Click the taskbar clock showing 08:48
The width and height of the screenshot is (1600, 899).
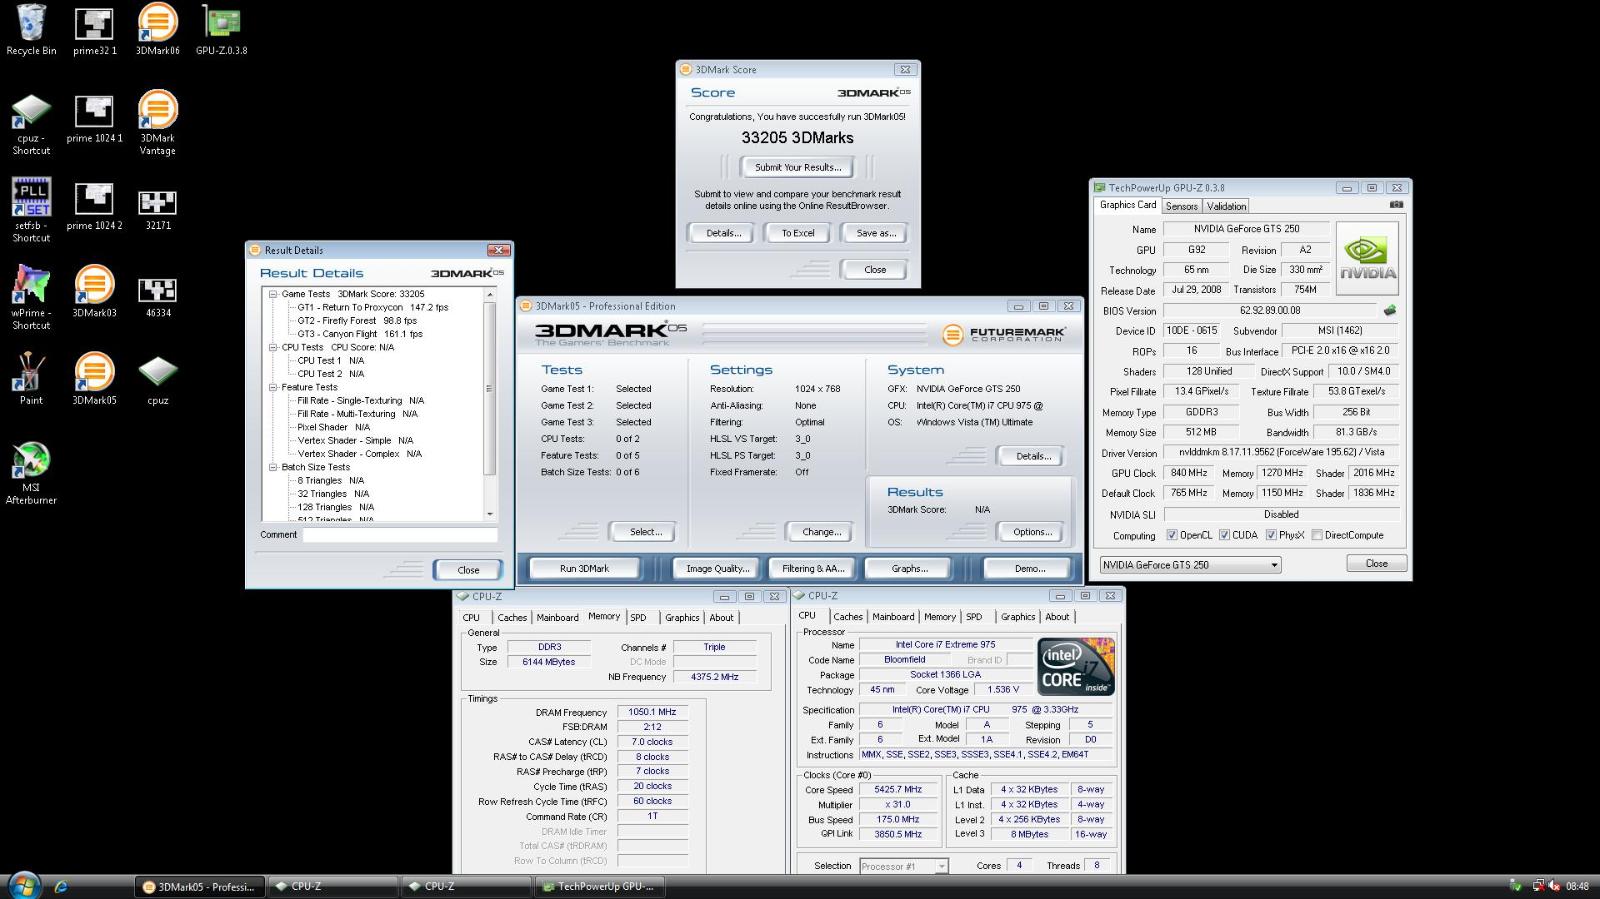pyautogui.click(x=1577, y=886)
